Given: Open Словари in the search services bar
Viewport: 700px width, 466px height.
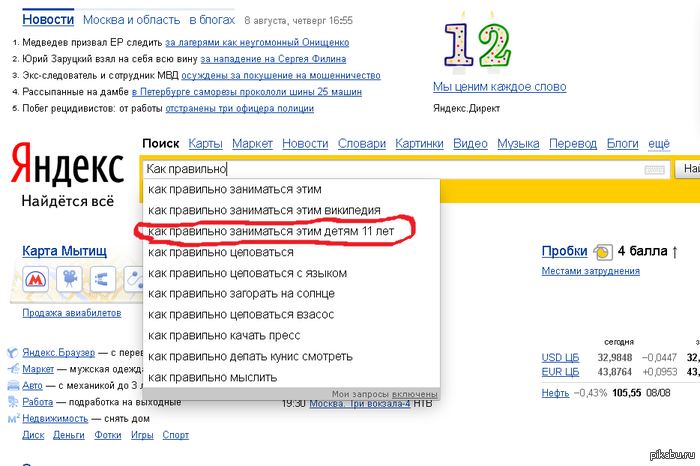Looking at the screenshot, I should click(x=362, y=144).
